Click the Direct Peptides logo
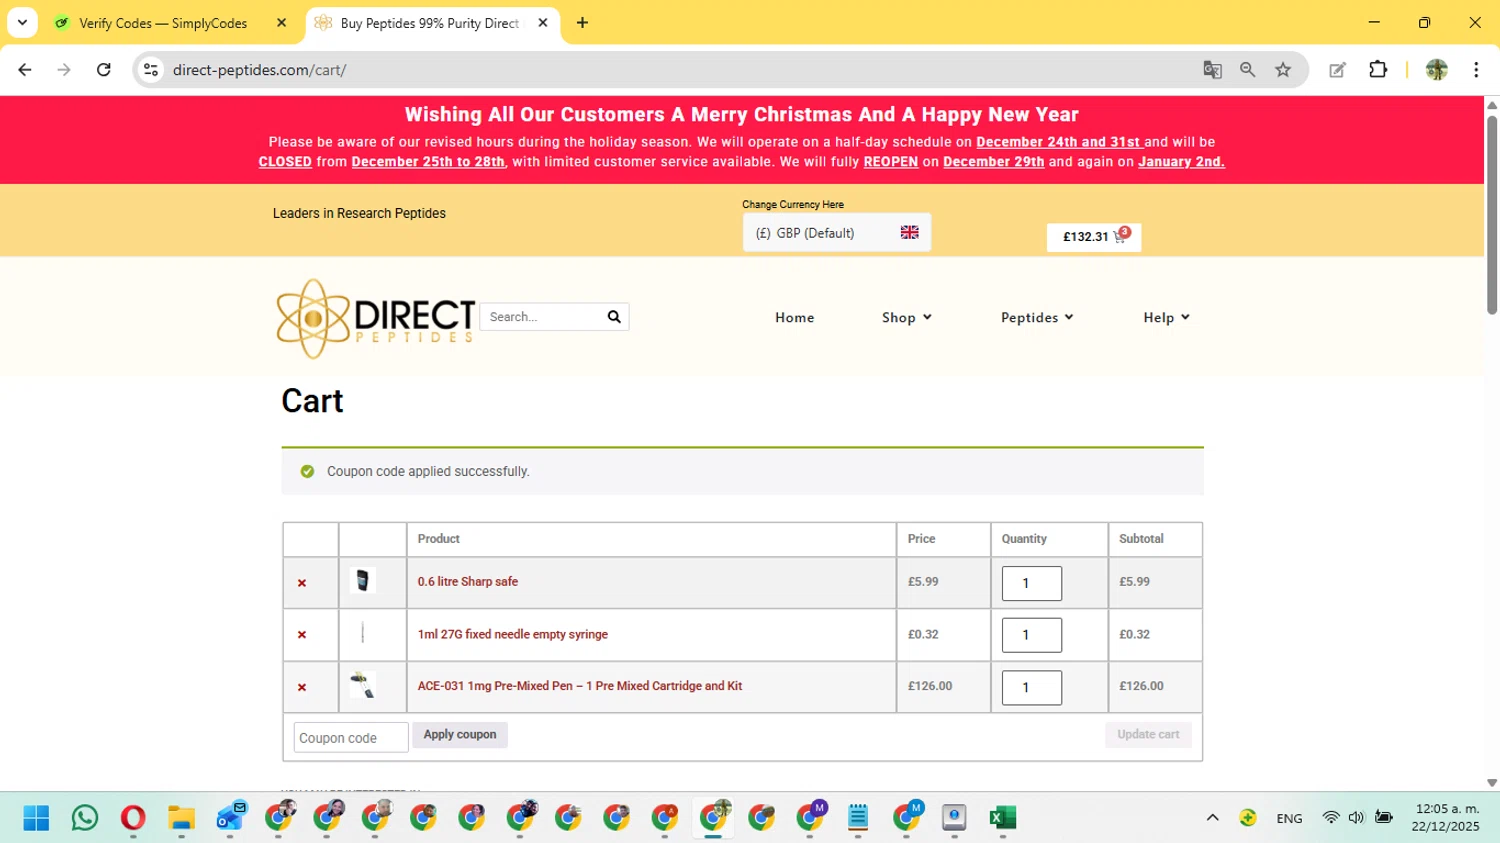This screenshot has height=843, width=1500. pyautogui.click(x=376, y=319)
